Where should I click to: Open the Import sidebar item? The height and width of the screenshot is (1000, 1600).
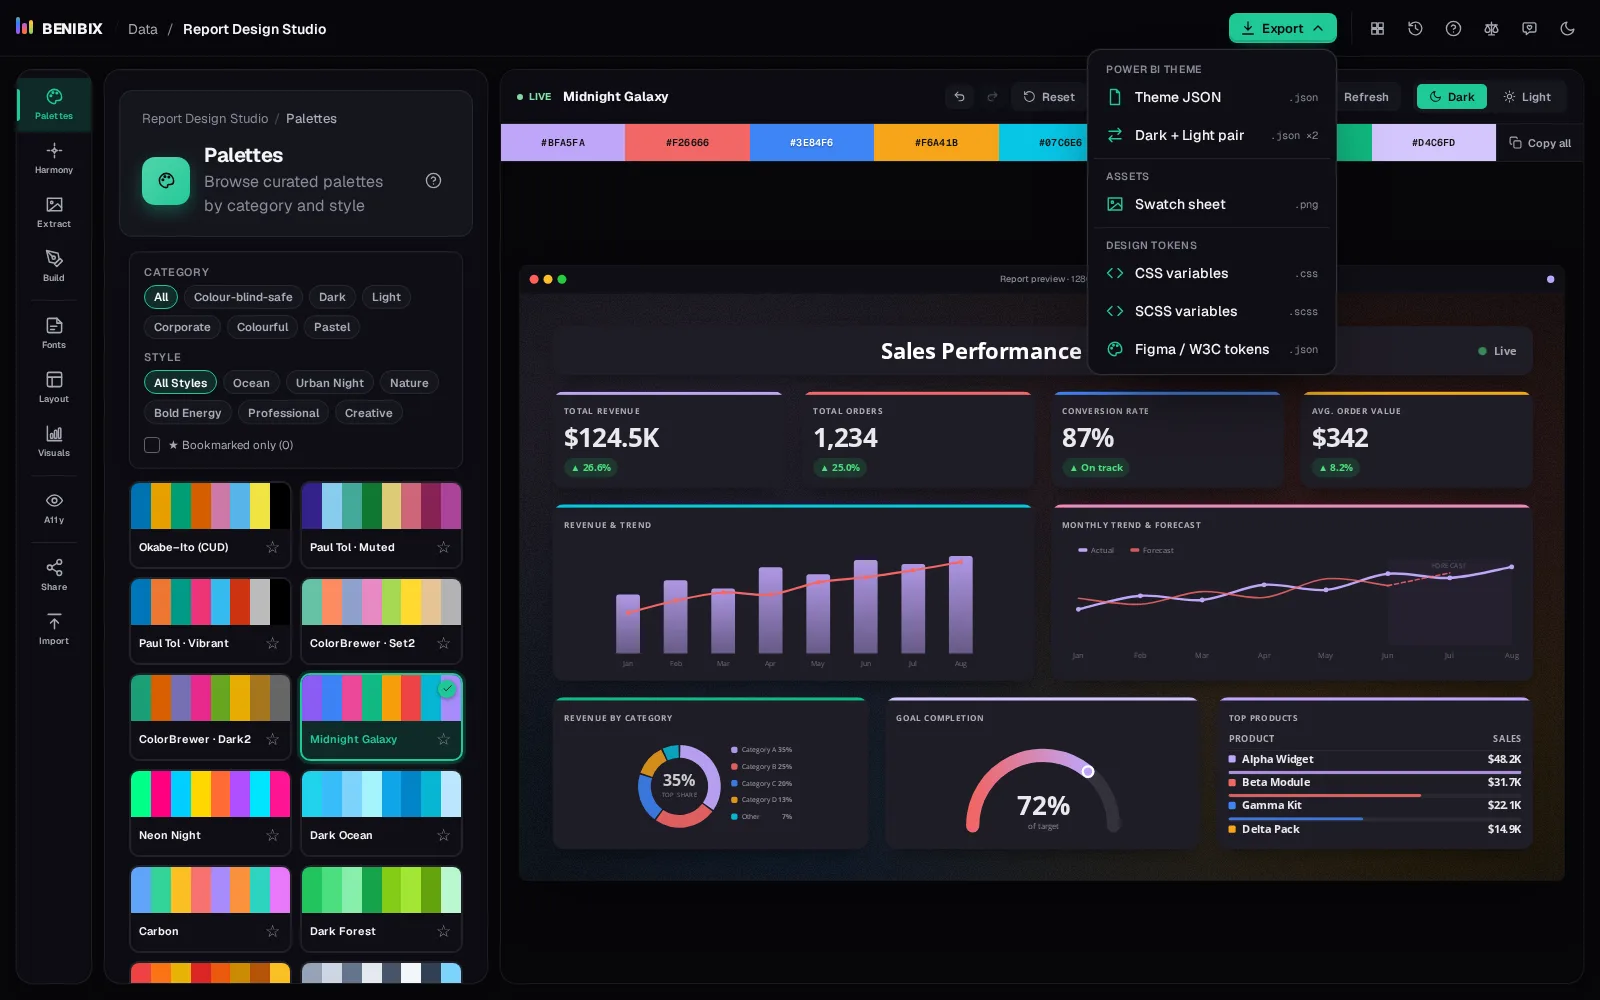point(54,629)
